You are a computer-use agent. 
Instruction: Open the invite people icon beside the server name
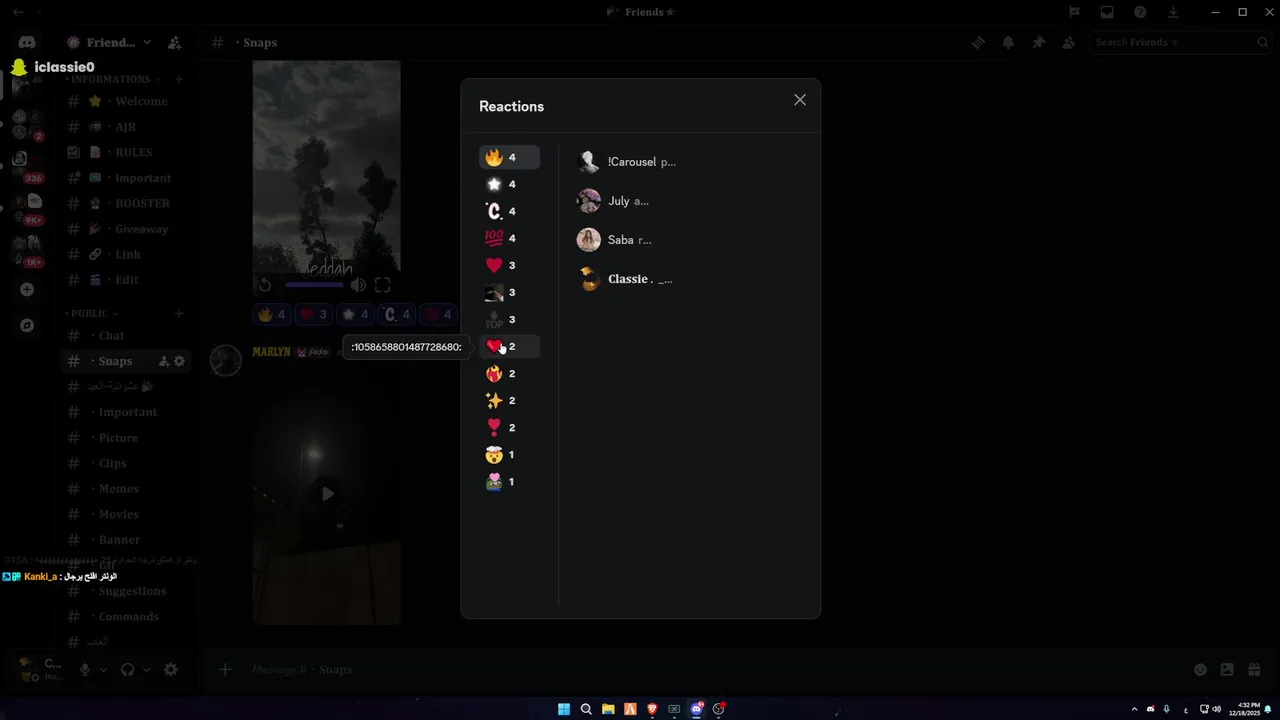click(x=175, y=42)
